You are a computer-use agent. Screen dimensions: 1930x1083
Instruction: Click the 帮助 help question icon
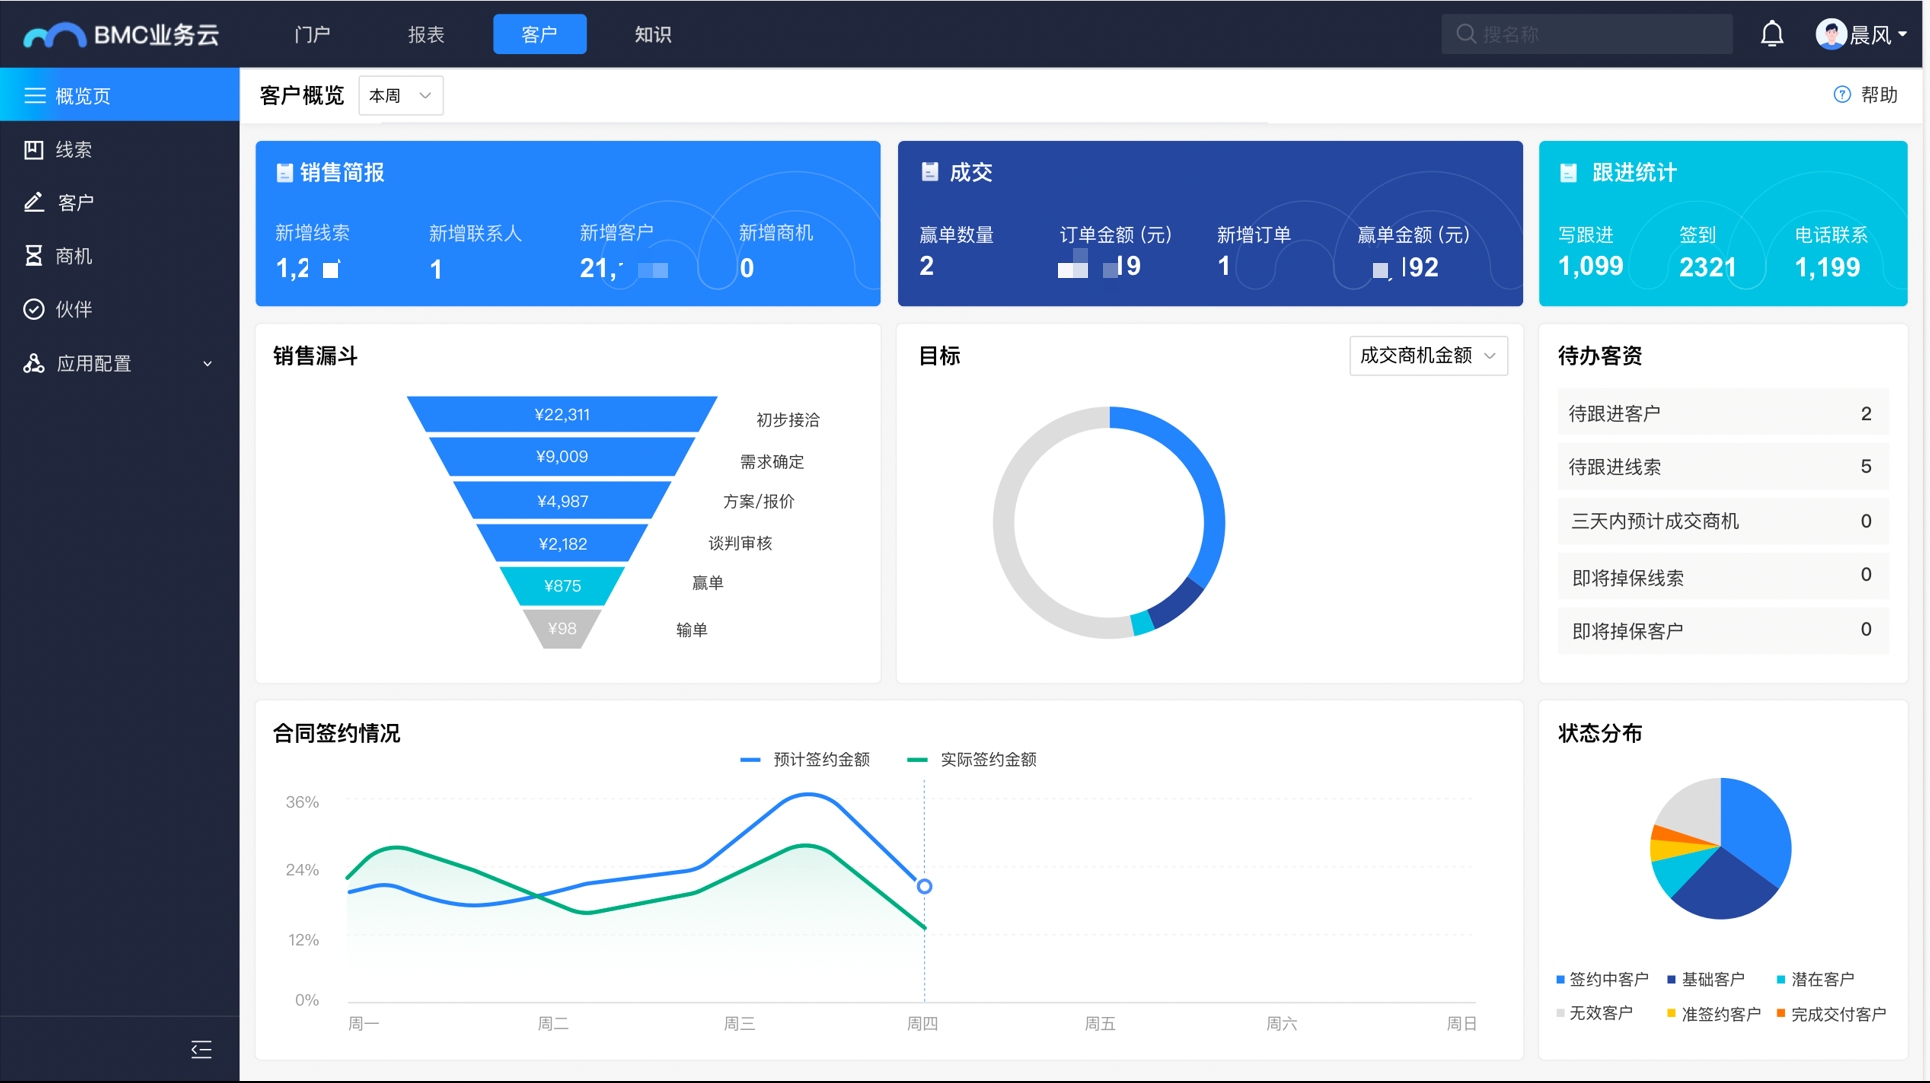coord(1842,94)
